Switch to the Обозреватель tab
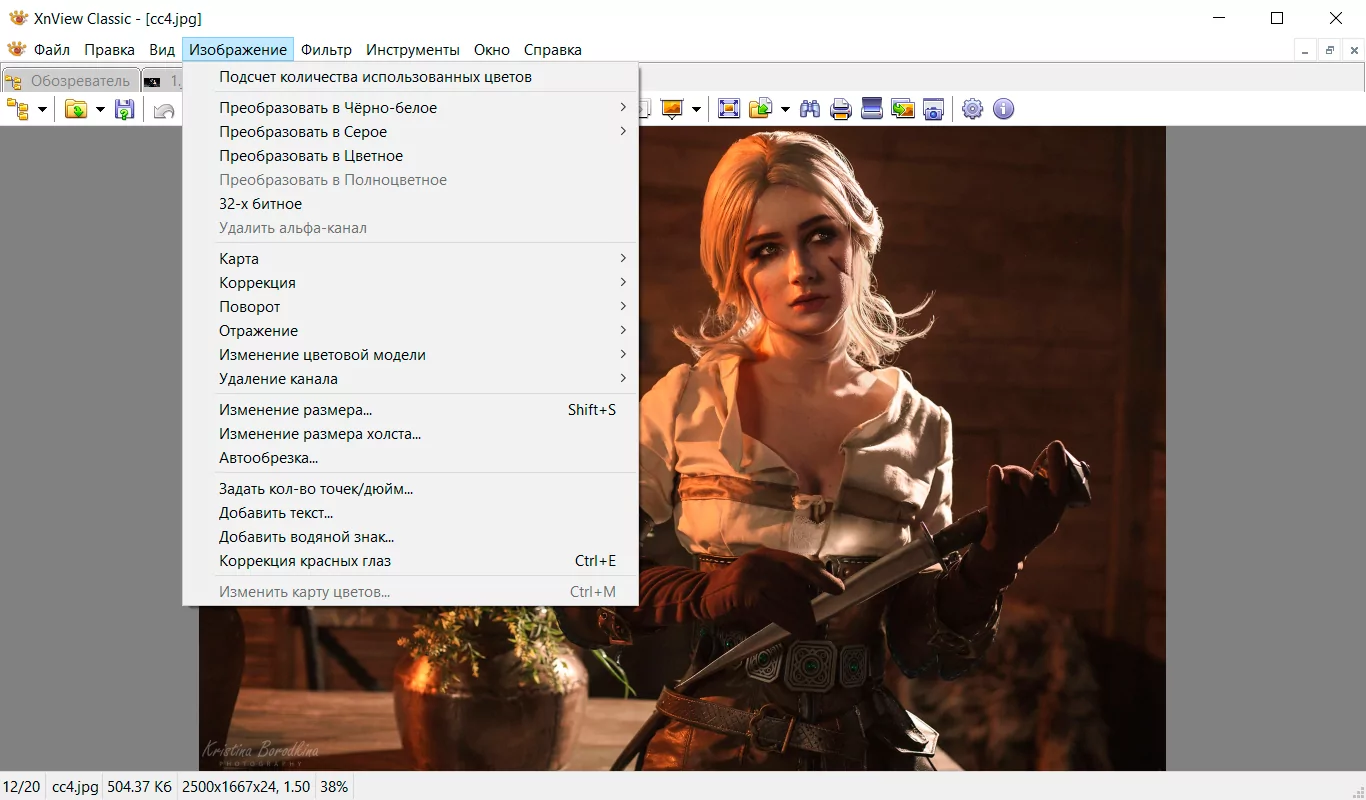1366x800 pixels. (69, 81)
